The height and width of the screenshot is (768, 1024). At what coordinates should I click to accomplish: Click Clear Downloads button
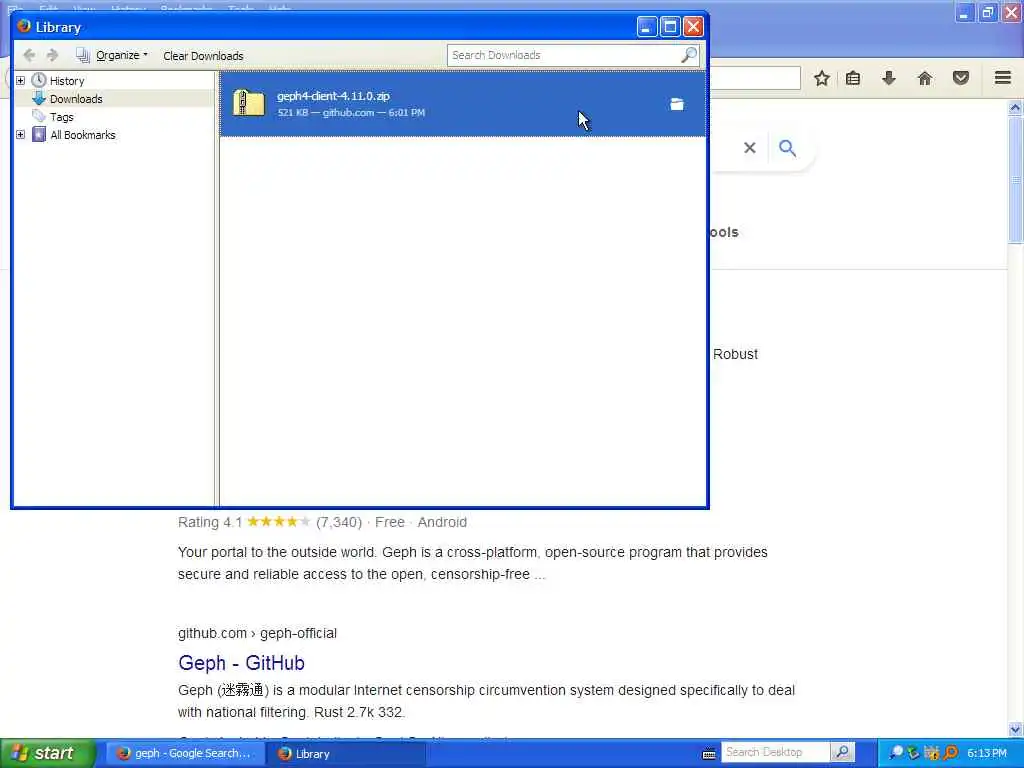[x=203, y=56]
